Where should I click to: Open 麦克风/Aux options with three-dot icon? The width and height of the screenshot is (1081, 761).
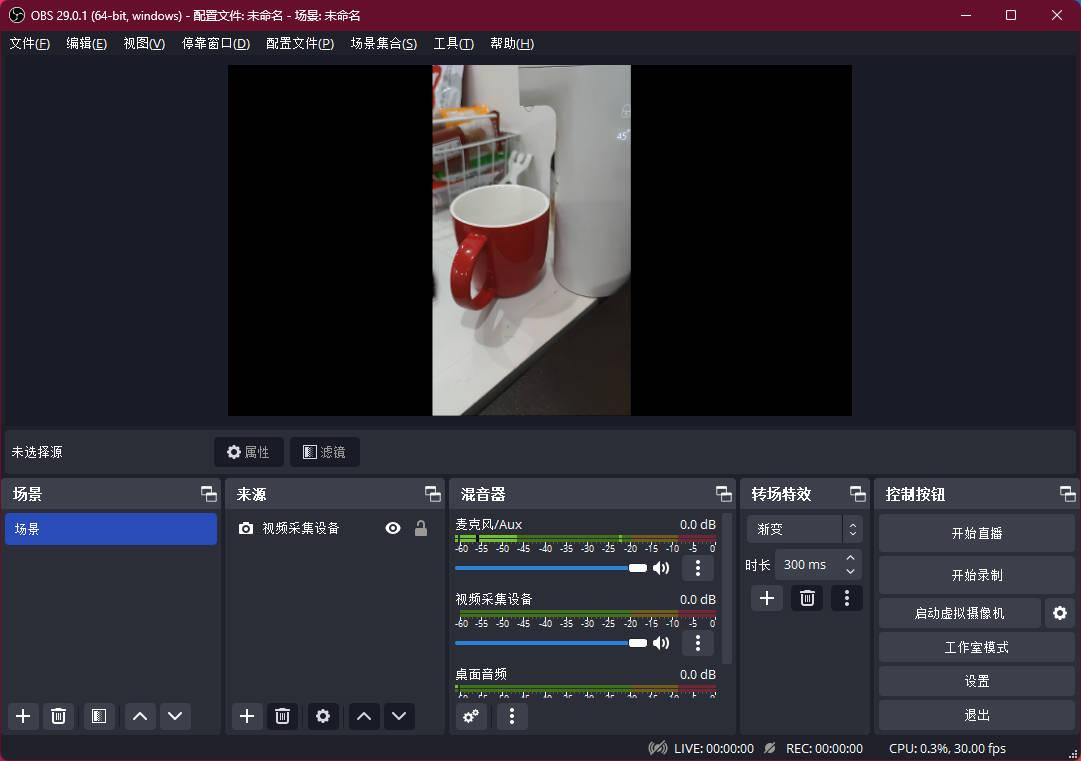(697, 568)
